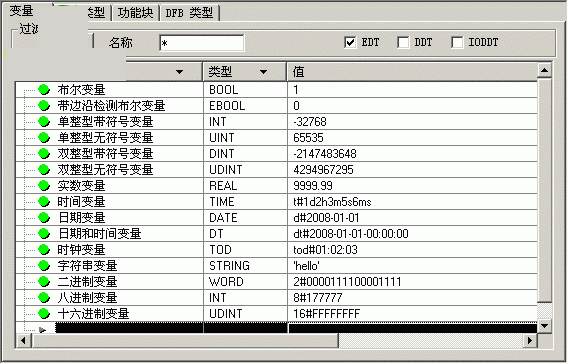Screen dimensions: 568x364
Task: Click green icon beside 日期和时间变量
Action: point(44,233)
